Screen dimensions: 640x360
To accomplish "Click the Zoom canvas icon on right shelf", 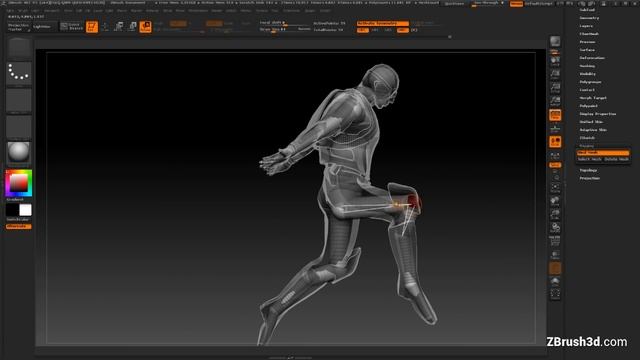I will click(x=555, y=75).
